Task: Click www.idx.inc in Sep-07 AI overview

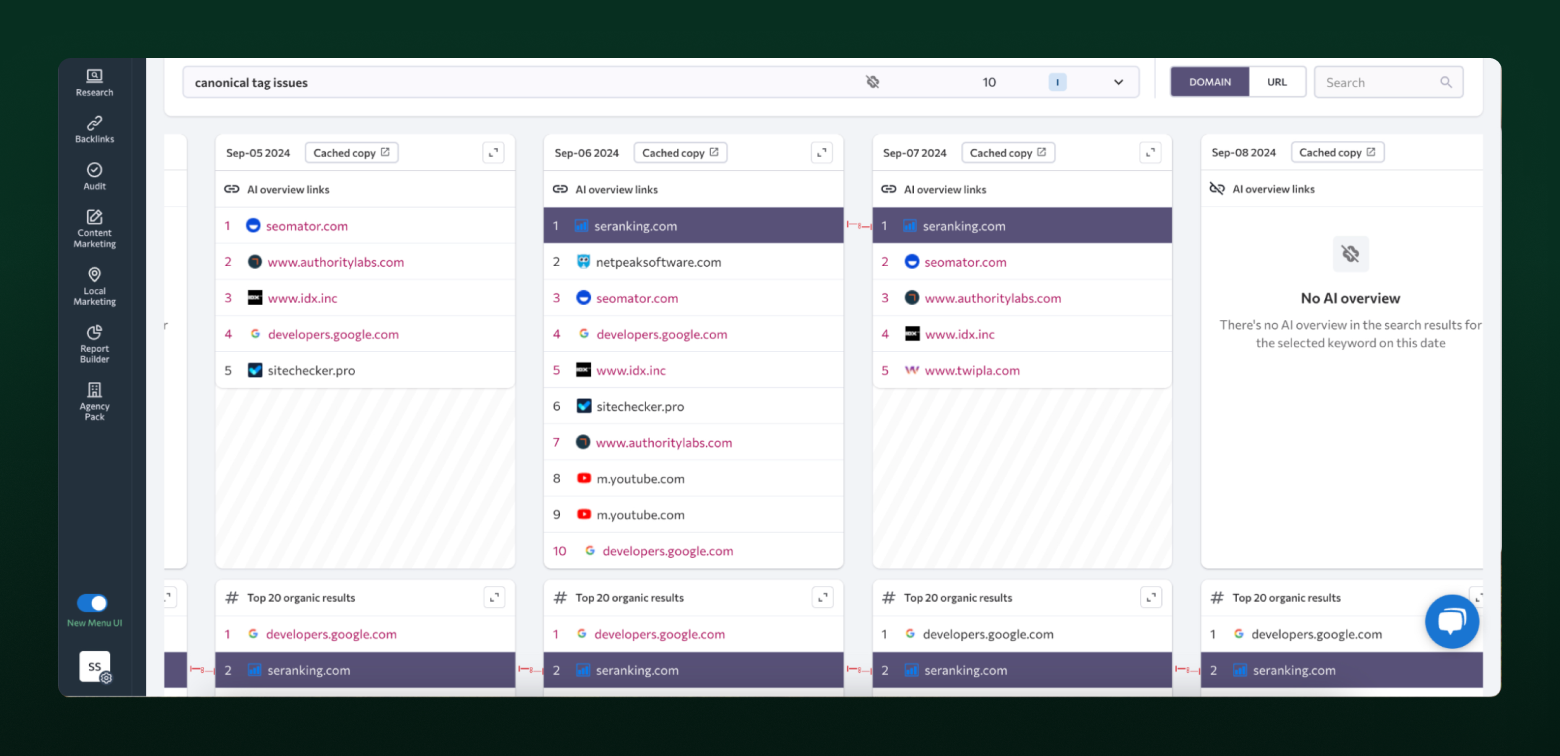Action: click(x=960, y=334)
